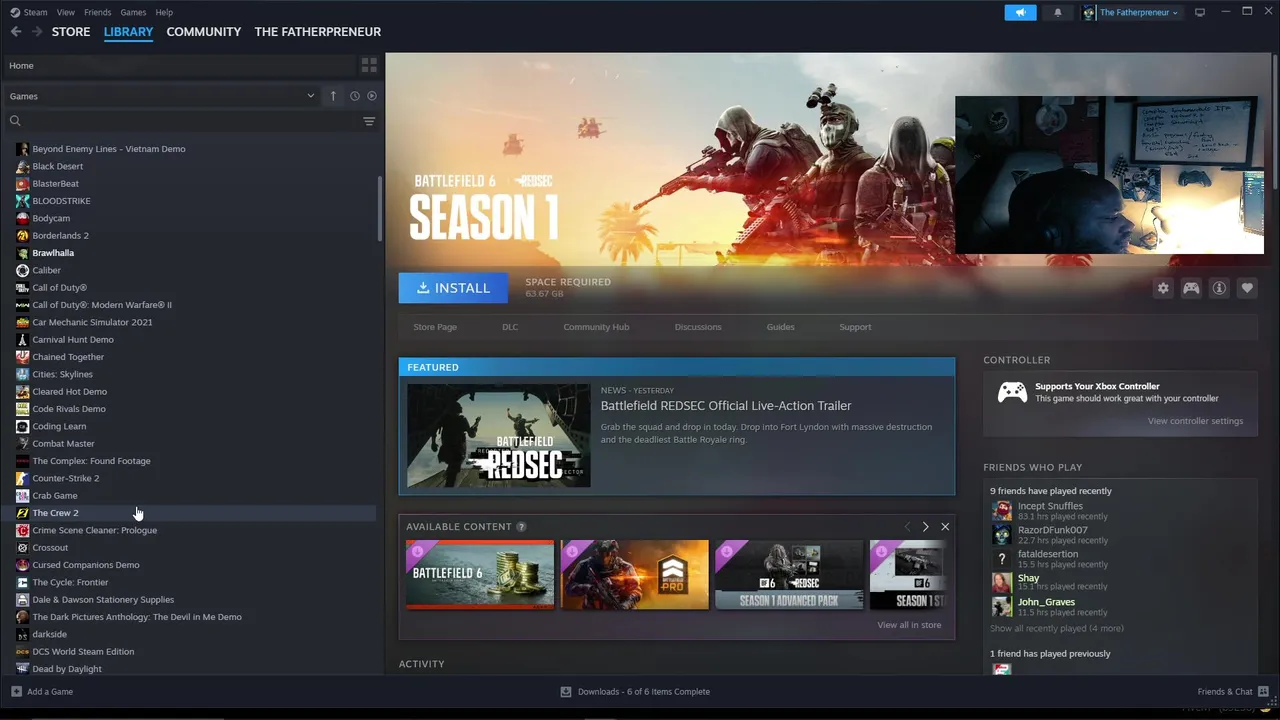This screenshot has width=1280, height=720.
Task: Open the Support link
Action: click(x=855, y=327)
